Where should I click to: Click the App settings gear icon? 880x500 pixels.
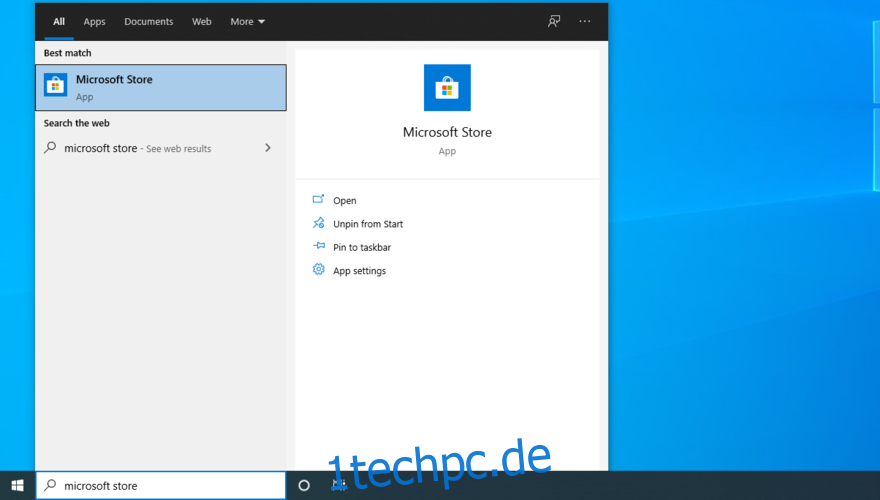pos(318,269)
